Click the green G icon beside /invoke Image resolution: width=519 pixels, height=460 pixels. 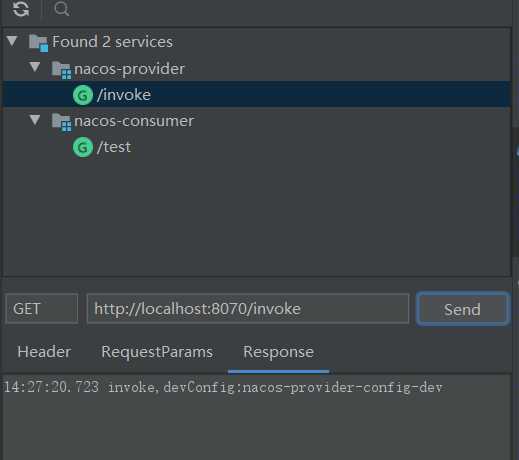[83, 95]
